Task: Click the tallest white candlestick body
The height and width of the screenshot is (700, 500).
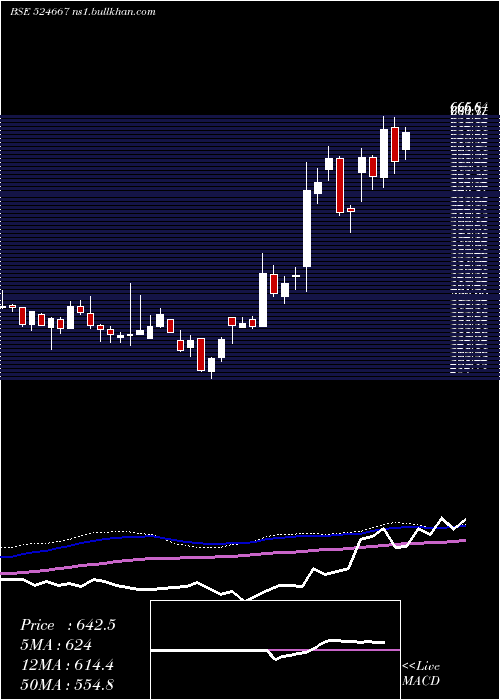Action: point(307,229)
